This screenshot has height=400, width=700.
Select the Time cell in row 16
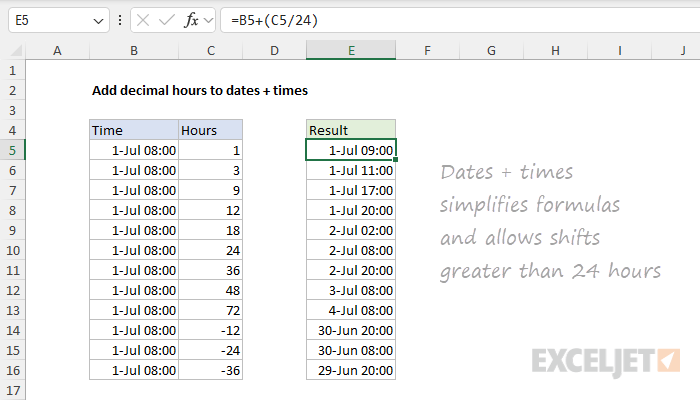click(134, 371)
